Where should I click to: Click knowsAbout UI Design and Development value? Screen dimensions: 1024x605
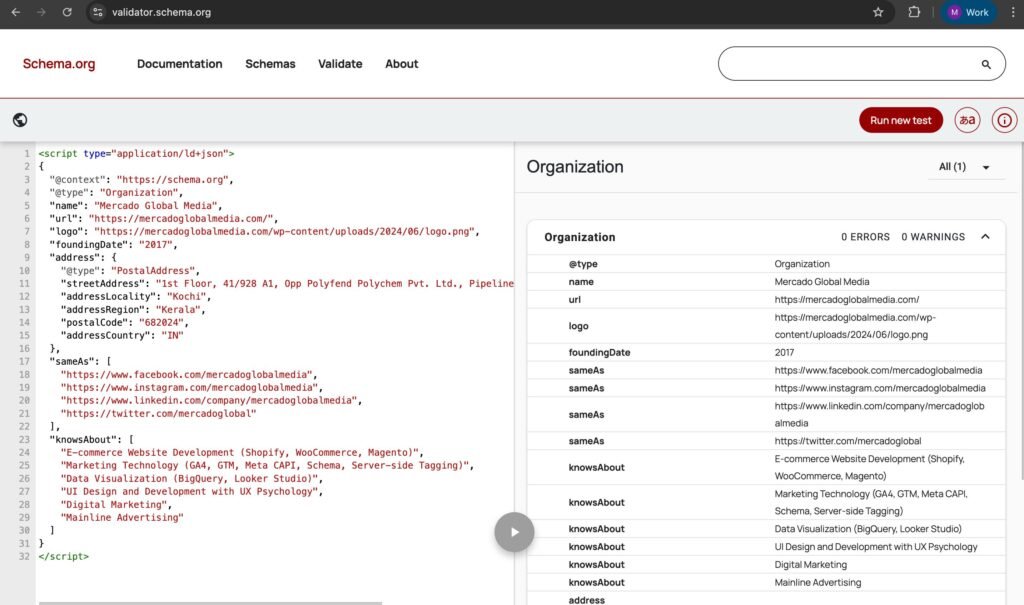(876, 546)
